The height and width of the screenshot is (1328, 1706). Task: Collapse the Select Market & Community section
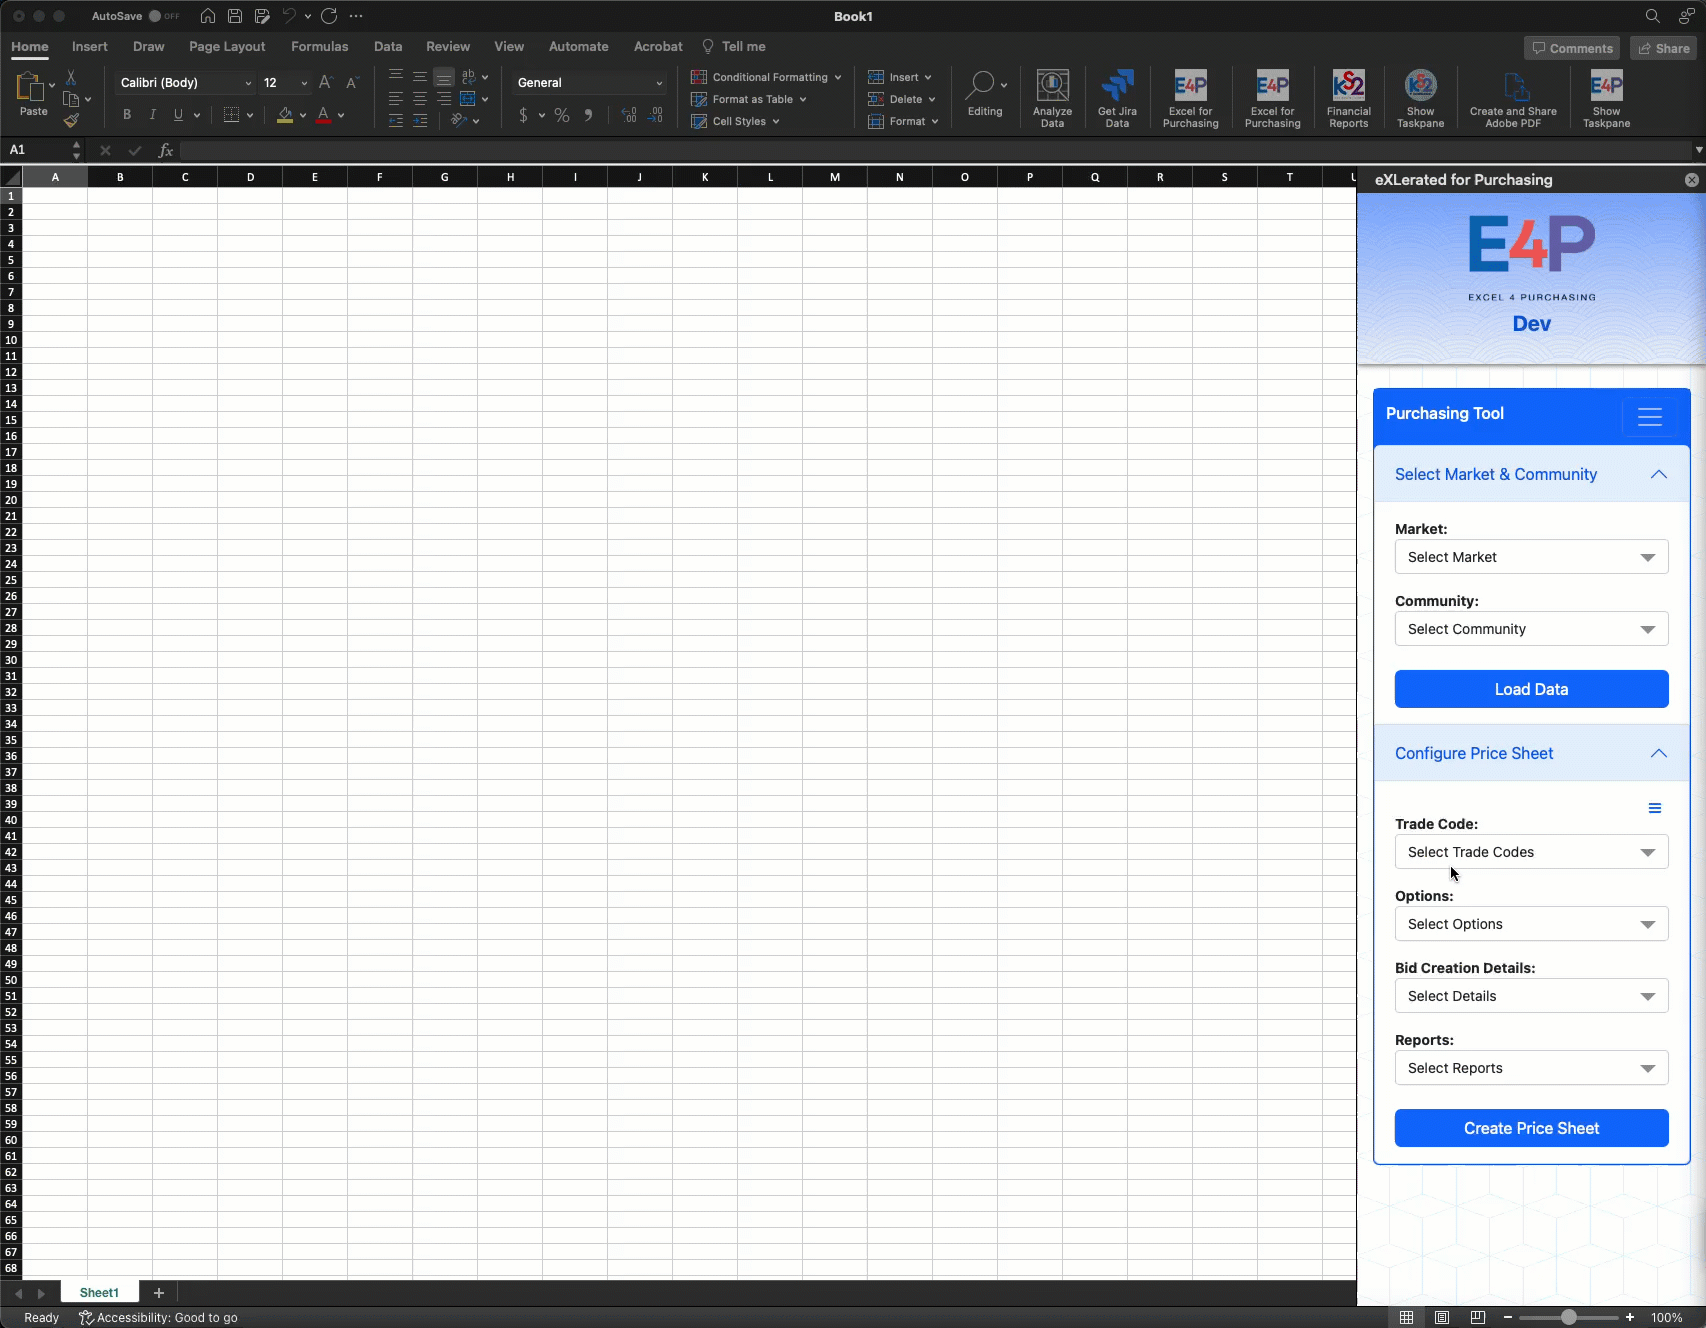(x=1531, y=474)
